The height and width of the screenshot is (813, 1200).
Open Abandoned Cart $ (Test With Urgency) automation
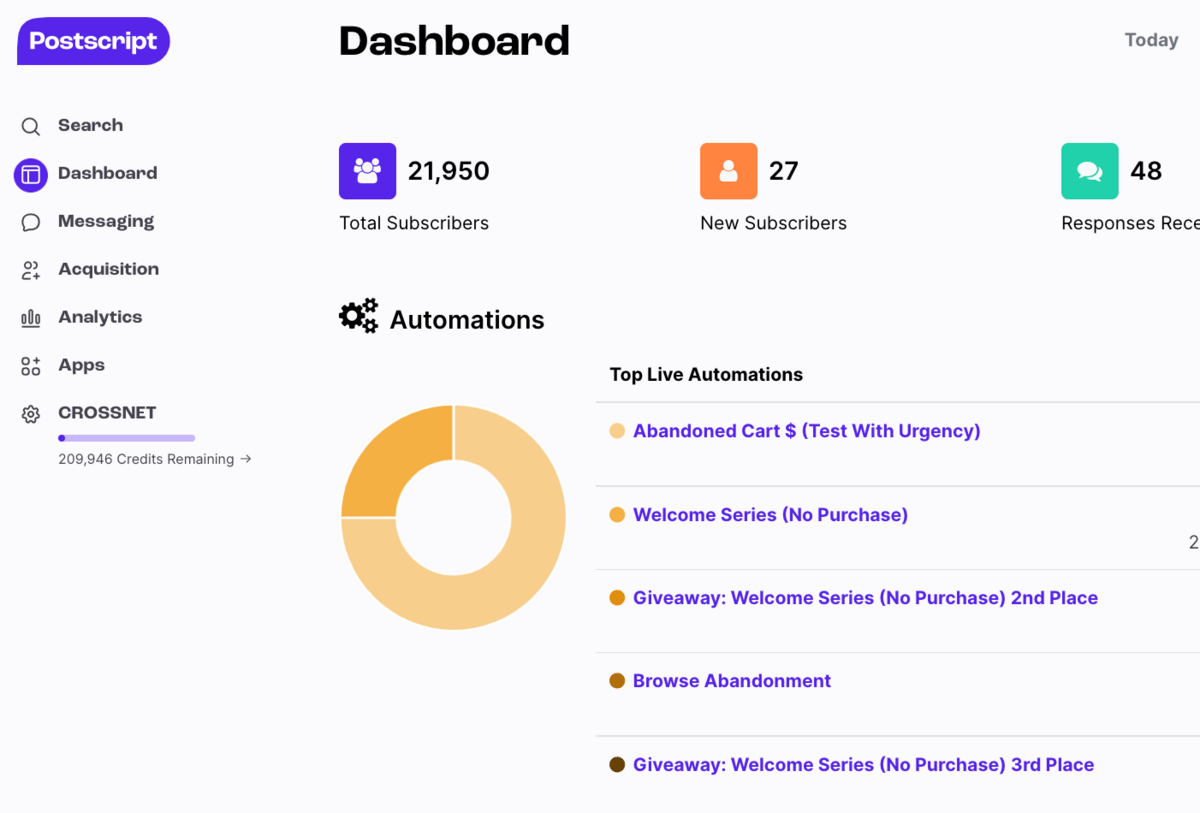[806, 431]
